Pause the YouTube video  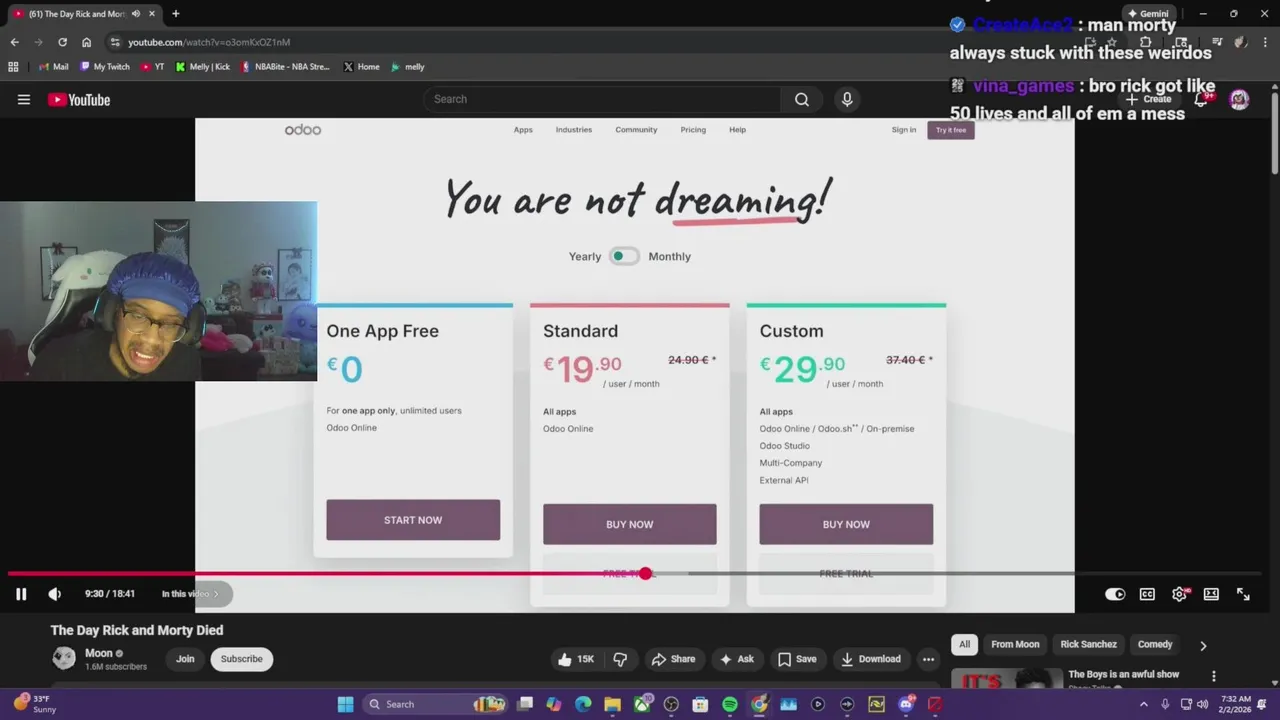pyautogui.click(x=21, y=594)
